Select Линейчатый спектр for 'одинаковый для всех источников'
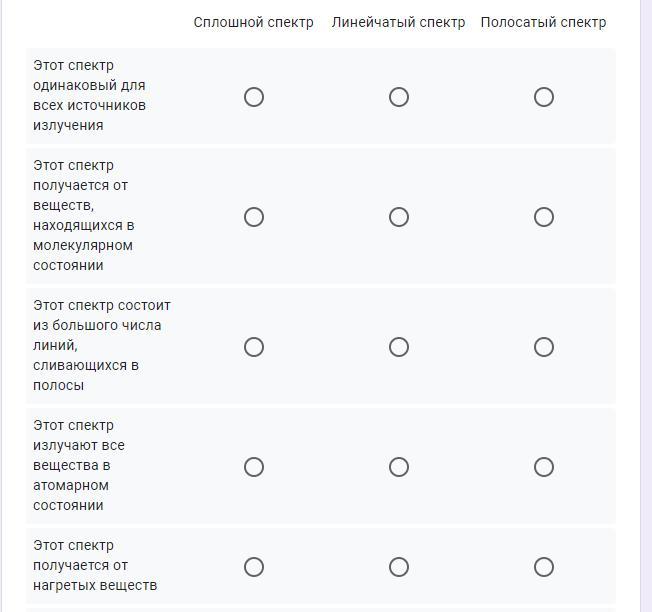The image size is (652, 612). (x=399, y=97)
